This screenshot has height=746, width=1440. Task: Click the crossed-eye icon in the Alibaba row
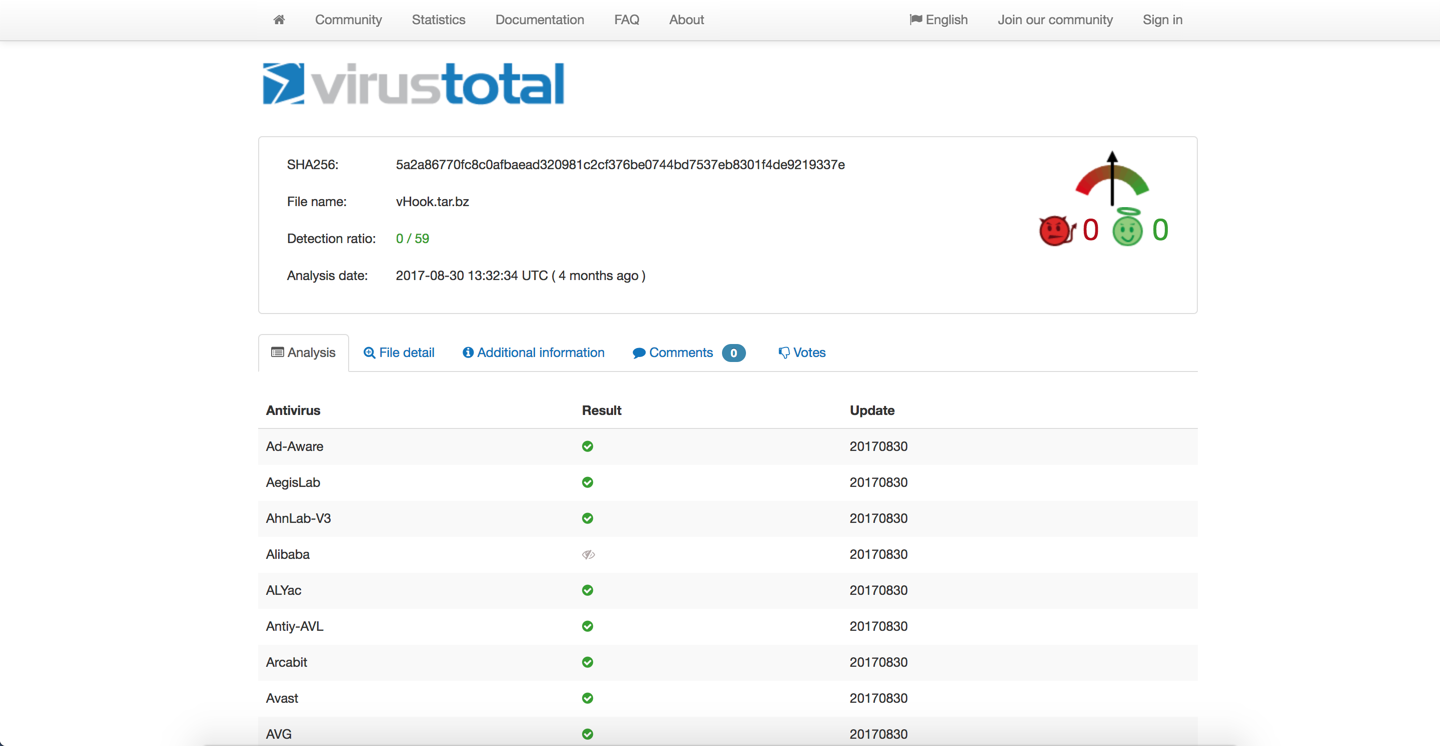click(588, 554)
